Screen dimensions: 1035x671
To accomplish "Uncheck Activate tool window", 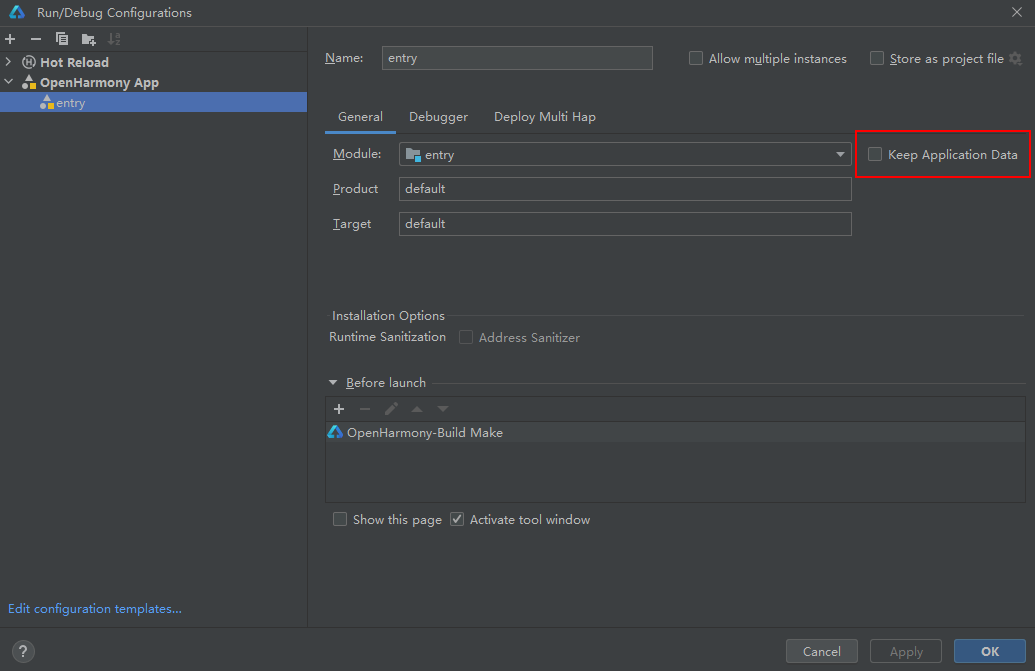I will click(x=457, y=520).
